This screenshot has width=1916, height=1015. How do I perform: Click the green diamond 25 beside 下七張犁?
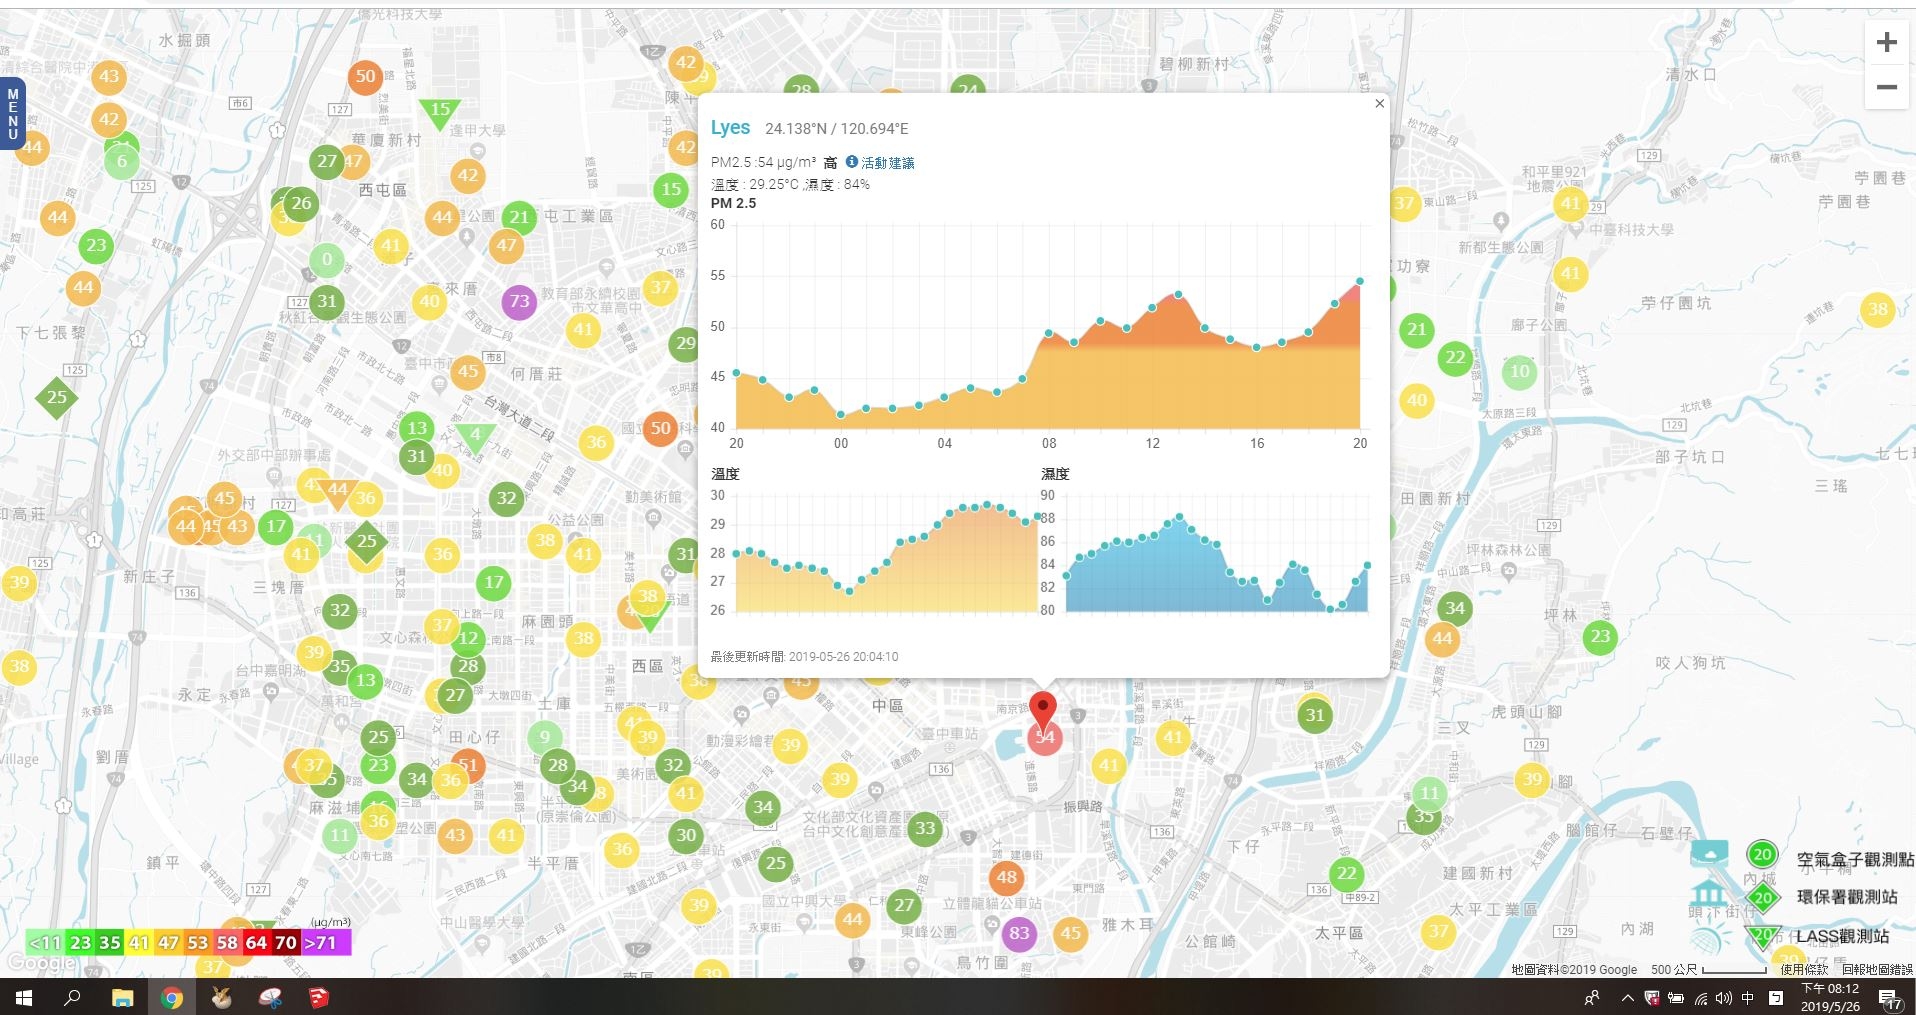point(57,397)
